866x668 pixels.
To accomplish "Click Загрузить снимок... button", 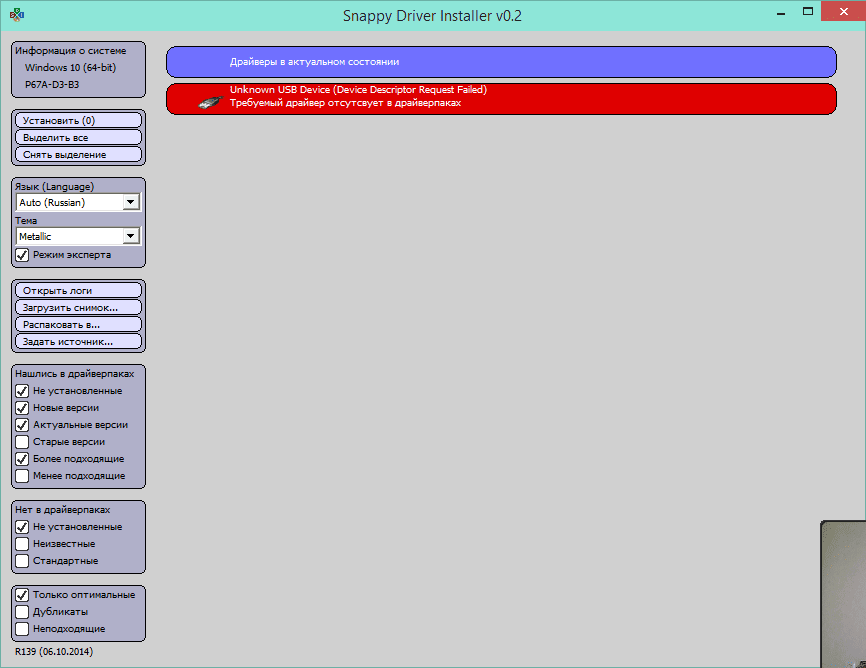I will tap(78, 308).
